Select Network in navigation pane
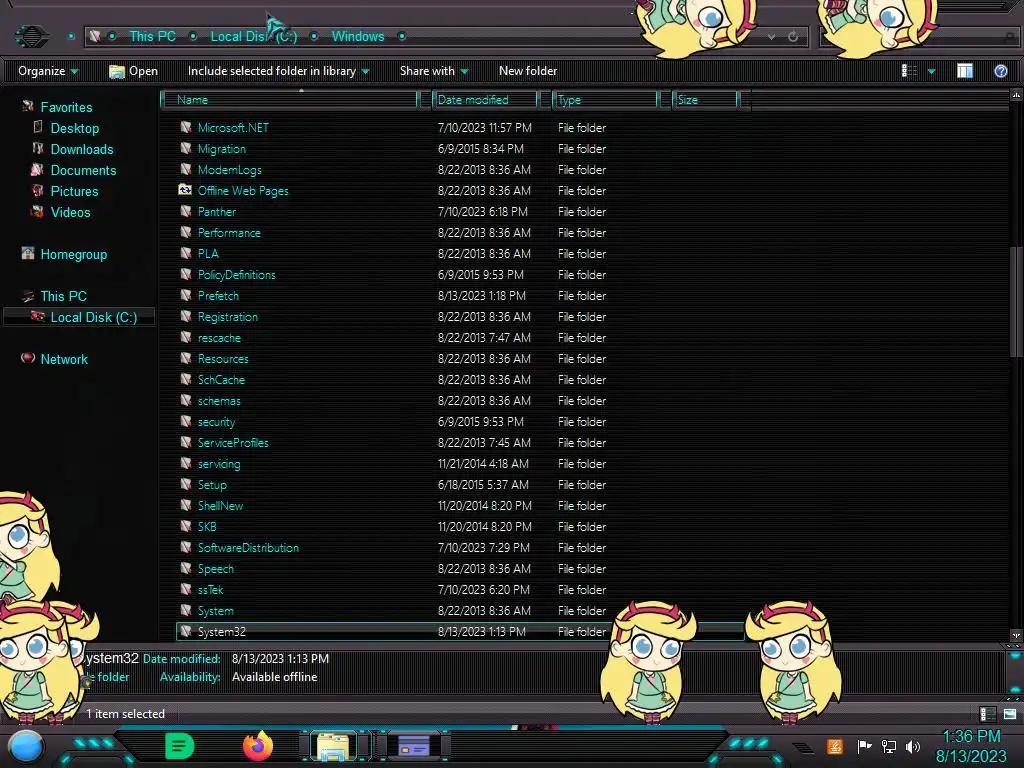The image size is (1024, 768). [64, 359]
